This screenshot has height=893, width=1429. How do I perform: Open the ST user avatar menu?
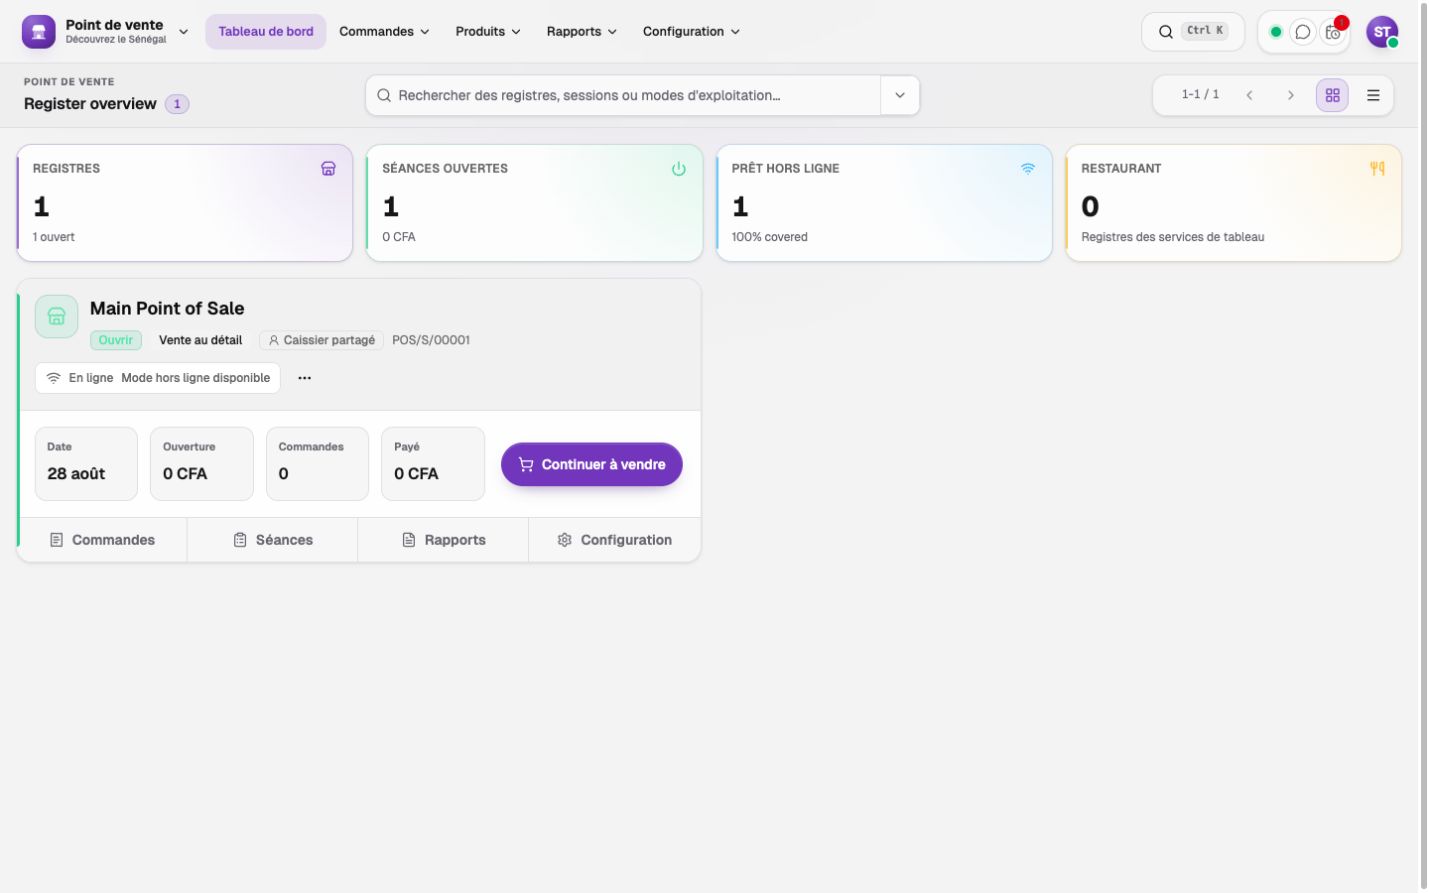[x=1382, y=32]
